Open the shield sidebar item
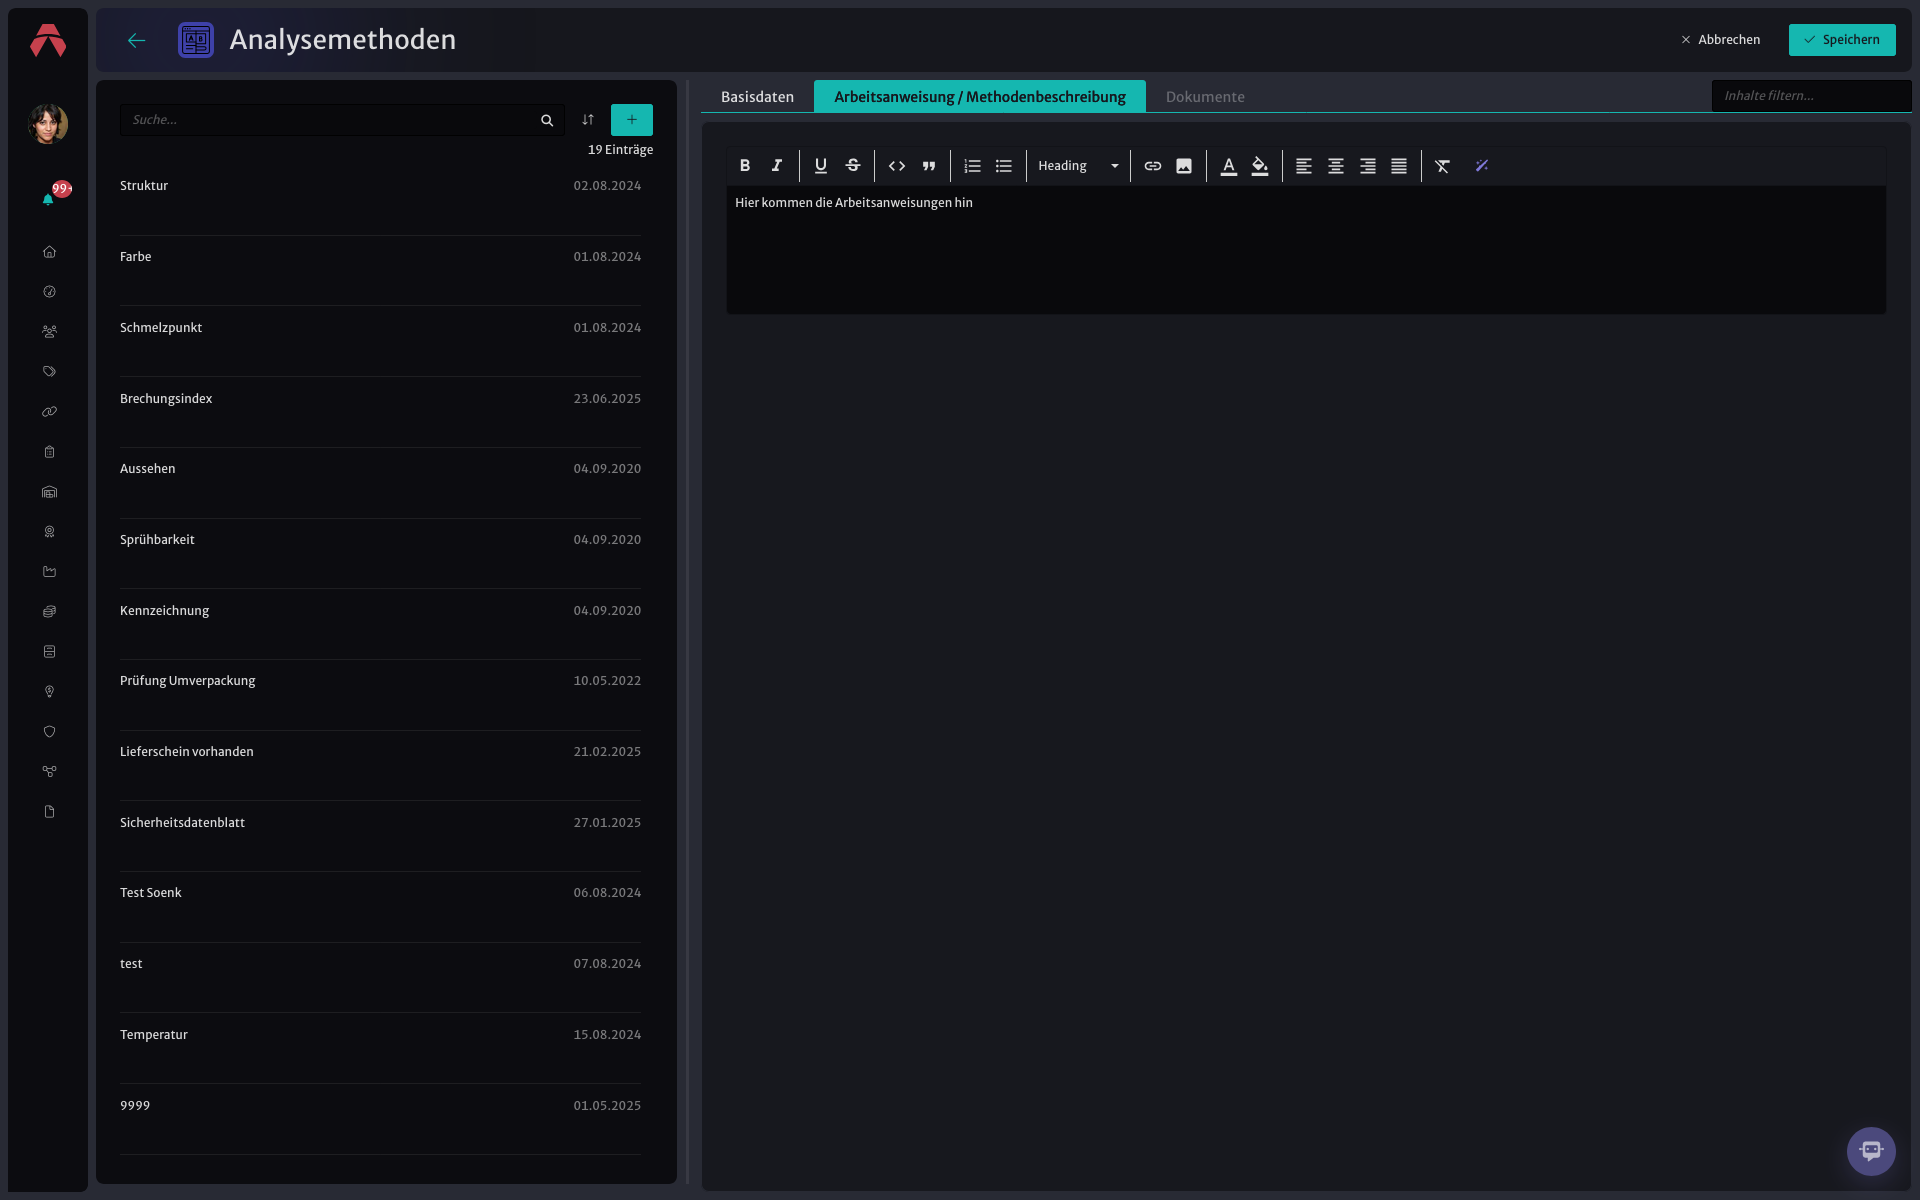 click(x=49, y=732)
